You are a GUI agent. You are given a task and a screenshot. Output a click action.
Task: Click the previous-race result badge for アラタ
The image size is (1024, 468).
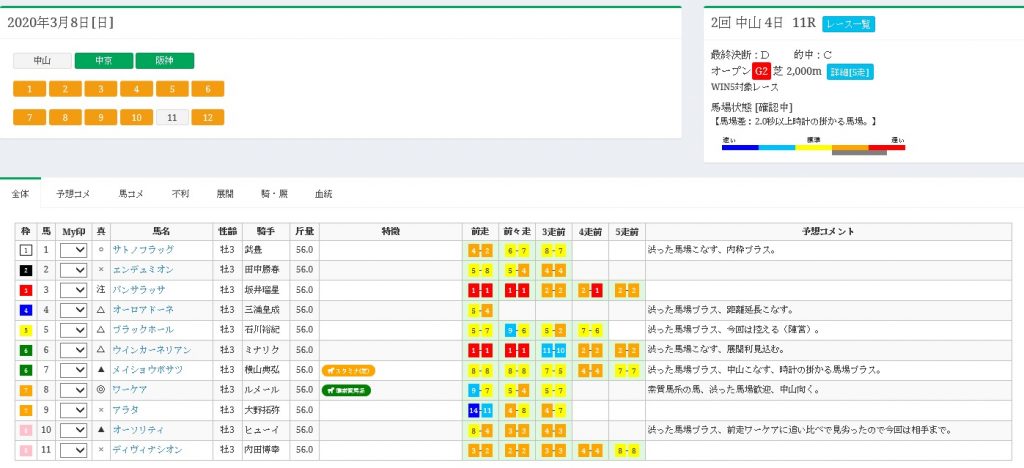point(482,410)
